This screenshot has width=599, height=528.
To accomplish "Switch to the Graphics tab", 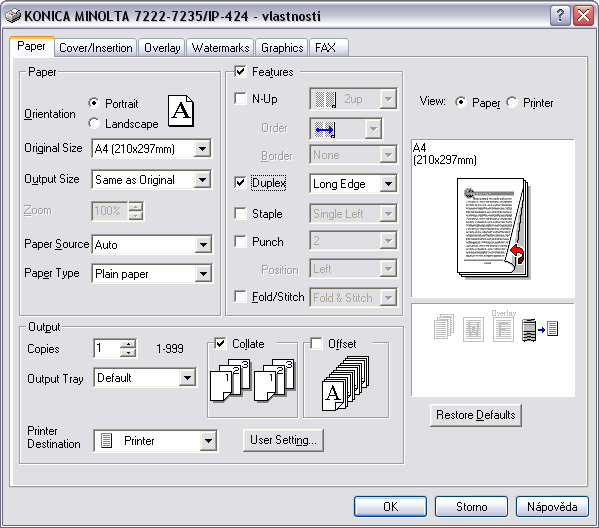I will coord(282,48).
